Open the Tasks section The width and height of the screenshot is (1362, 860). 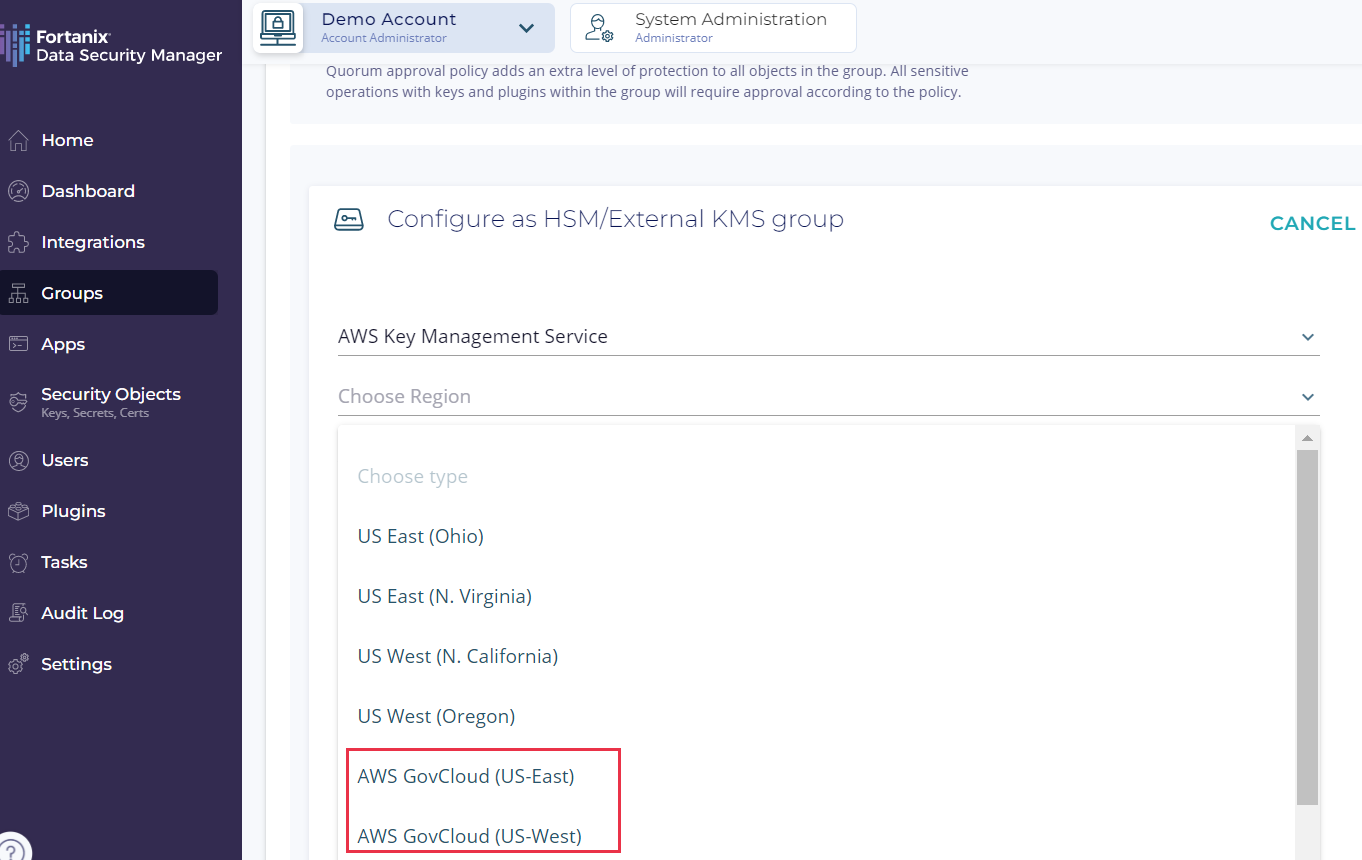tap(64, 563)
